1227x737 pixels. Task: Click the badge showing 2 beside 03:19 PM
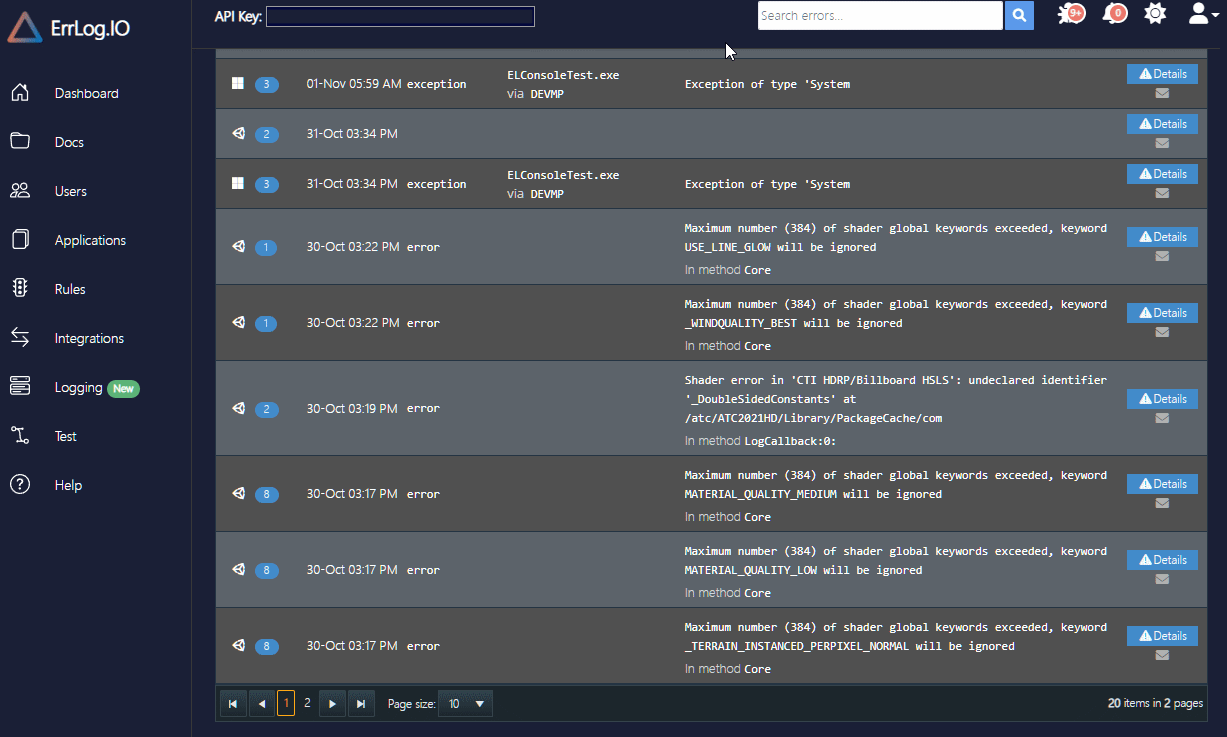point(267,408)
